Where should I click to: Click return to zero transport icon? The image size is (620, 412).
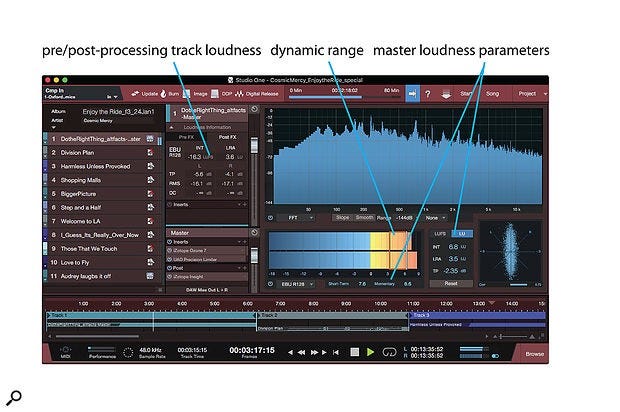click(x=336, y=352)
